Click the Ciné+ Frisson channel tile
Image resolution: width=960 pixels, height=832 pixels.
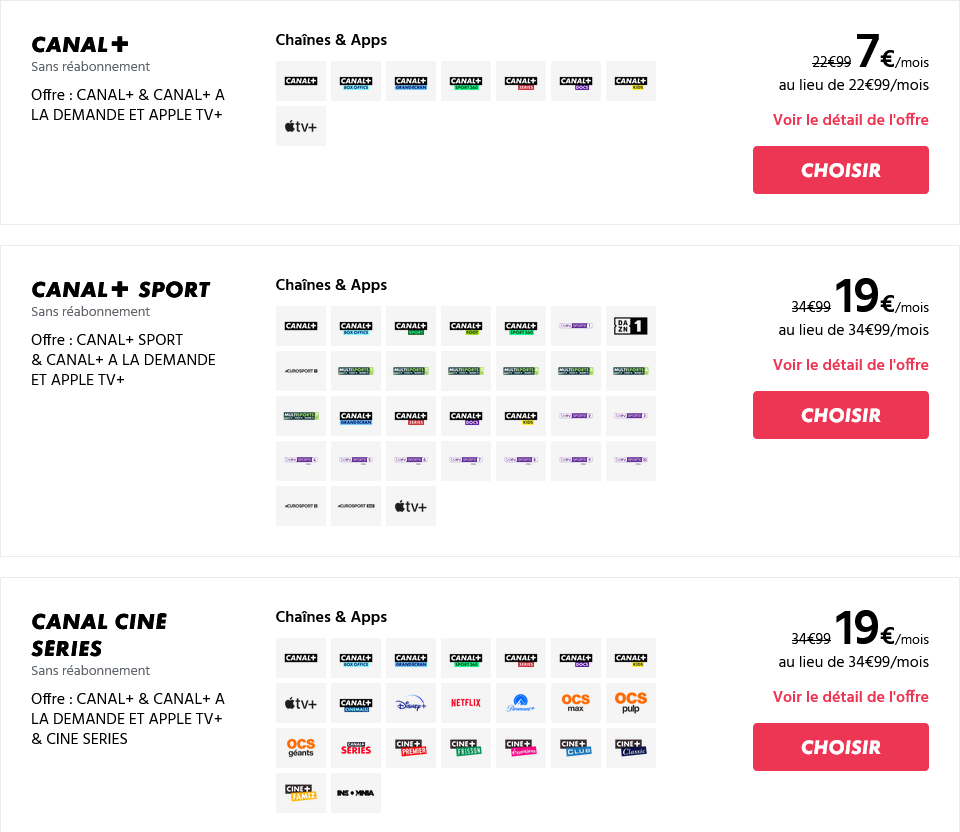[x=466, y=748]
